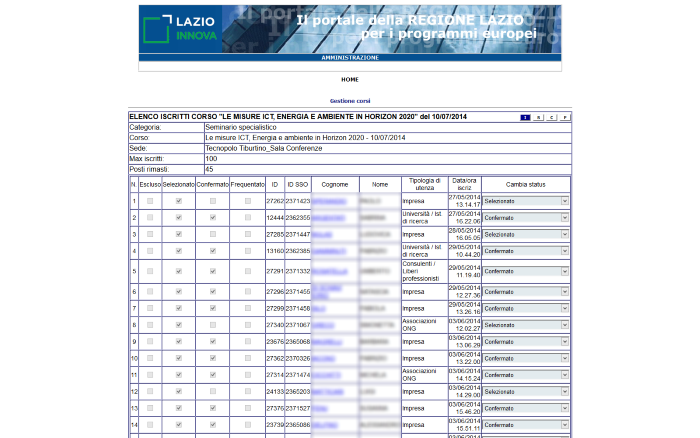Click the 'Seminario specialistico' category value
This screenshot has height=438, width=700.
[241, 127]
